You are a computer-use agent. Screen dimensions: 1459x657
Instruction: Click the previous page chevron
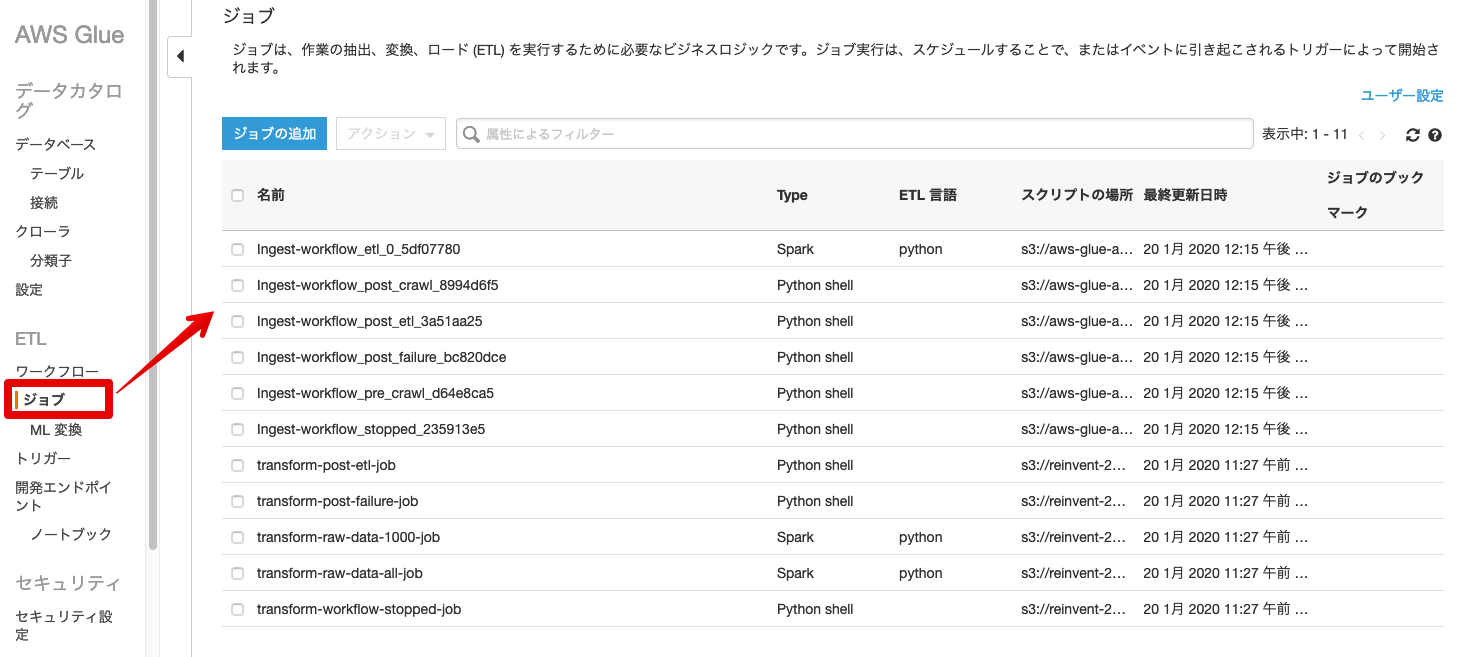1362,135
